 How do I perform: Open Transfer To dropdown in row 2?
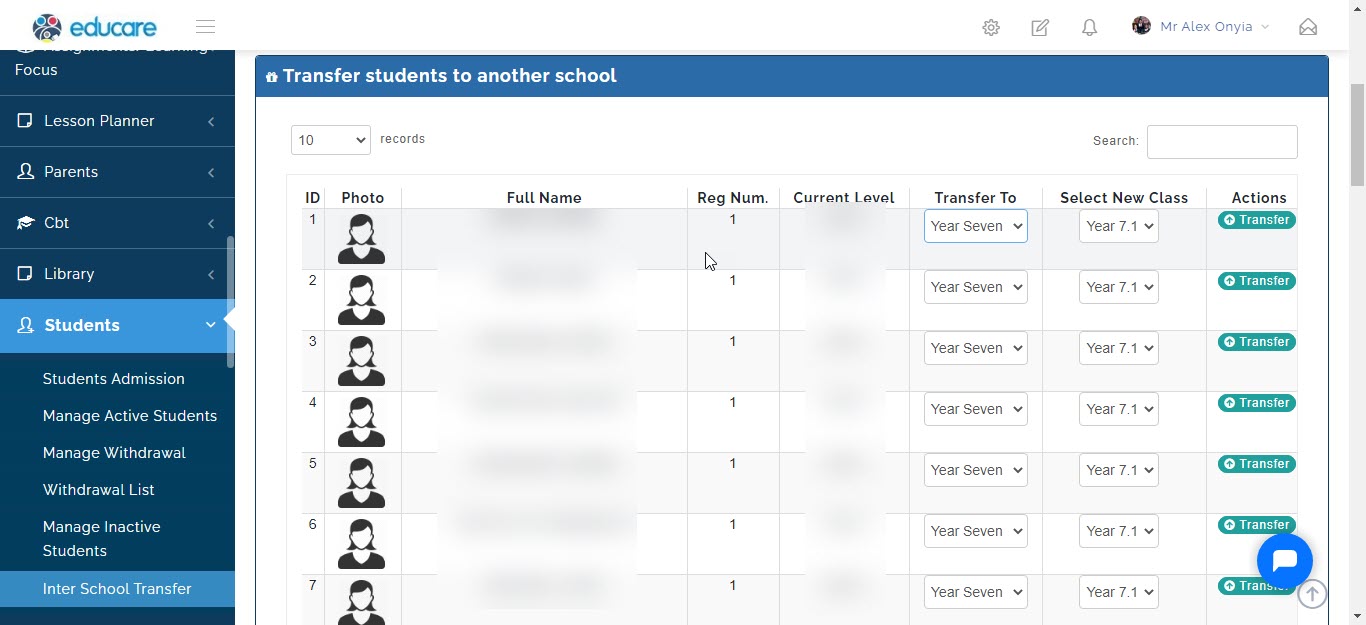click(975, 287)
